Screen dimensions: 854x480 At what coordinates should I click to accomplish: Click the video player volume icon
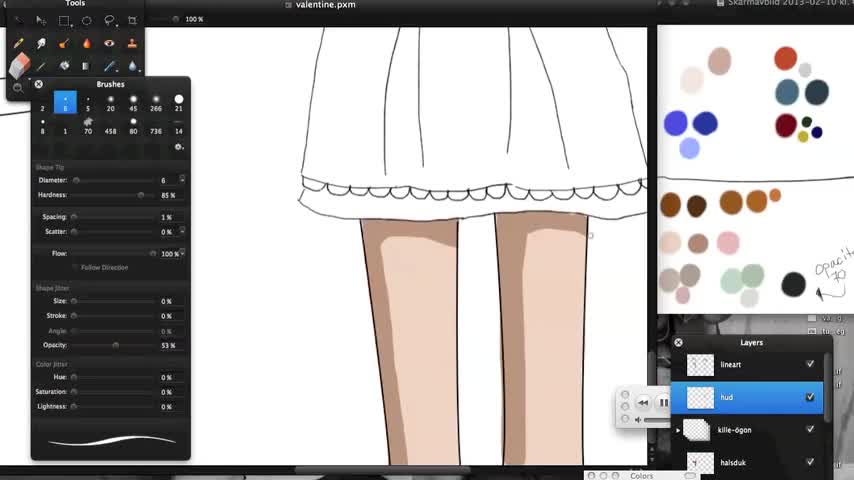(638, 420)
